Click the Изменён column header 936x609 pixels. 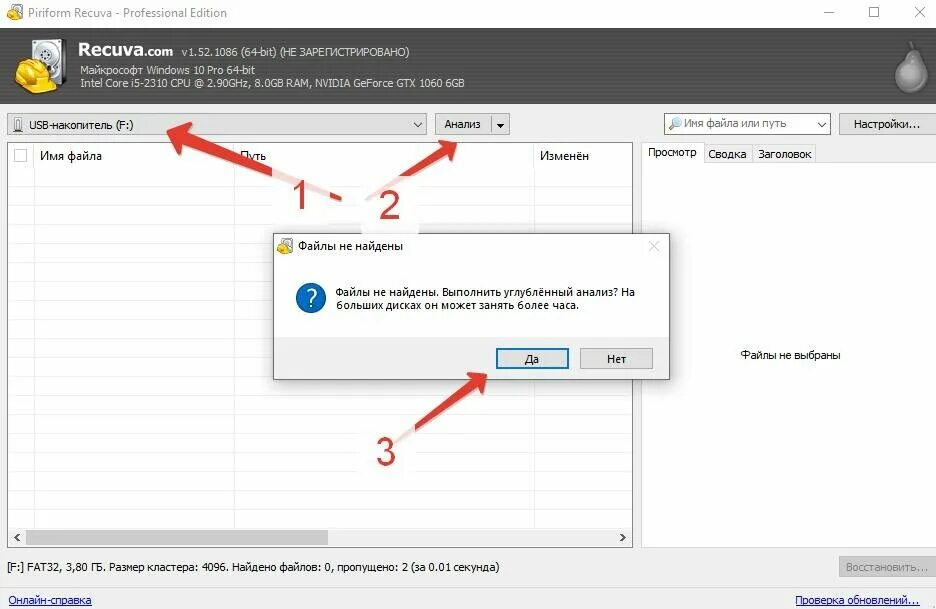tap(583, 156)
